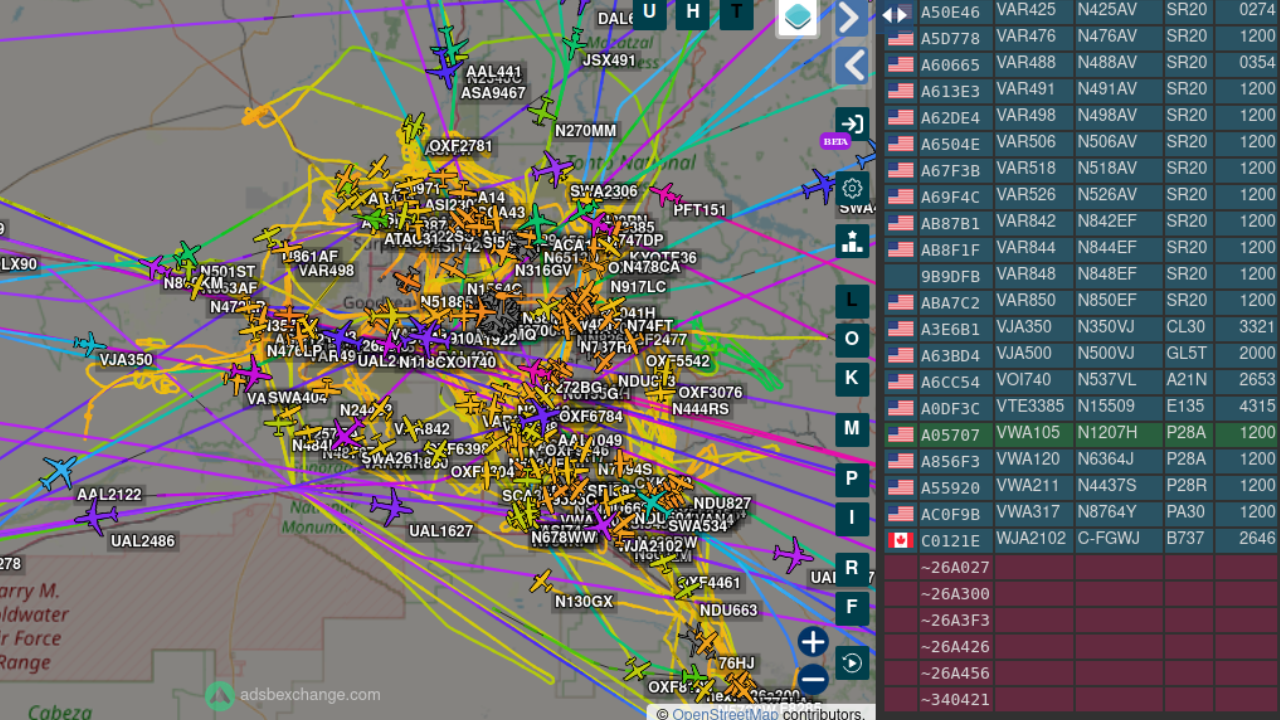Click the ~340421 row

pyautogui.click(x=1080, y=699)
